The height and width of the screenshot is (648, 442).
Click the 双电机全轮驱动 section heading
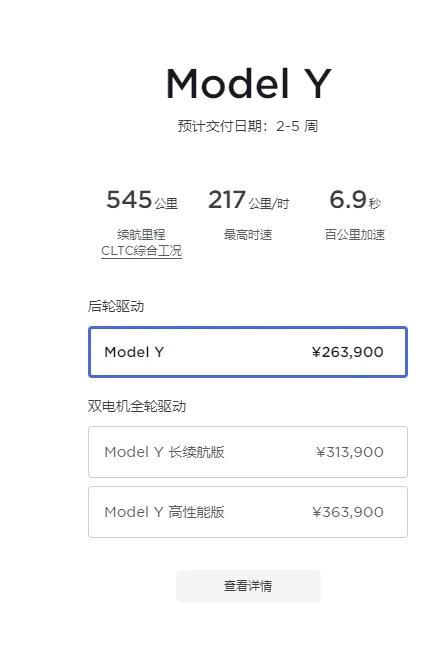[x=137, y=406]
